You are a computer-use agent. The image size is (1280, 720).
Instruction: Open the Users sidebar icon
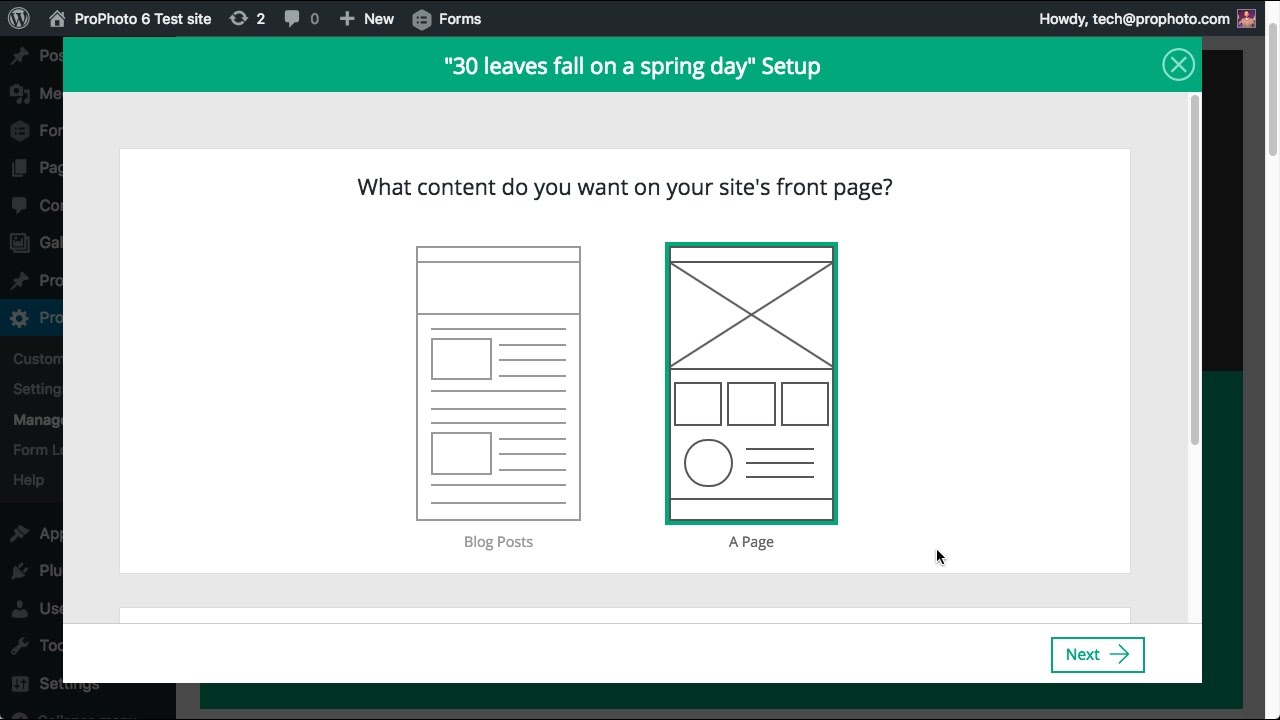point(19,608)
